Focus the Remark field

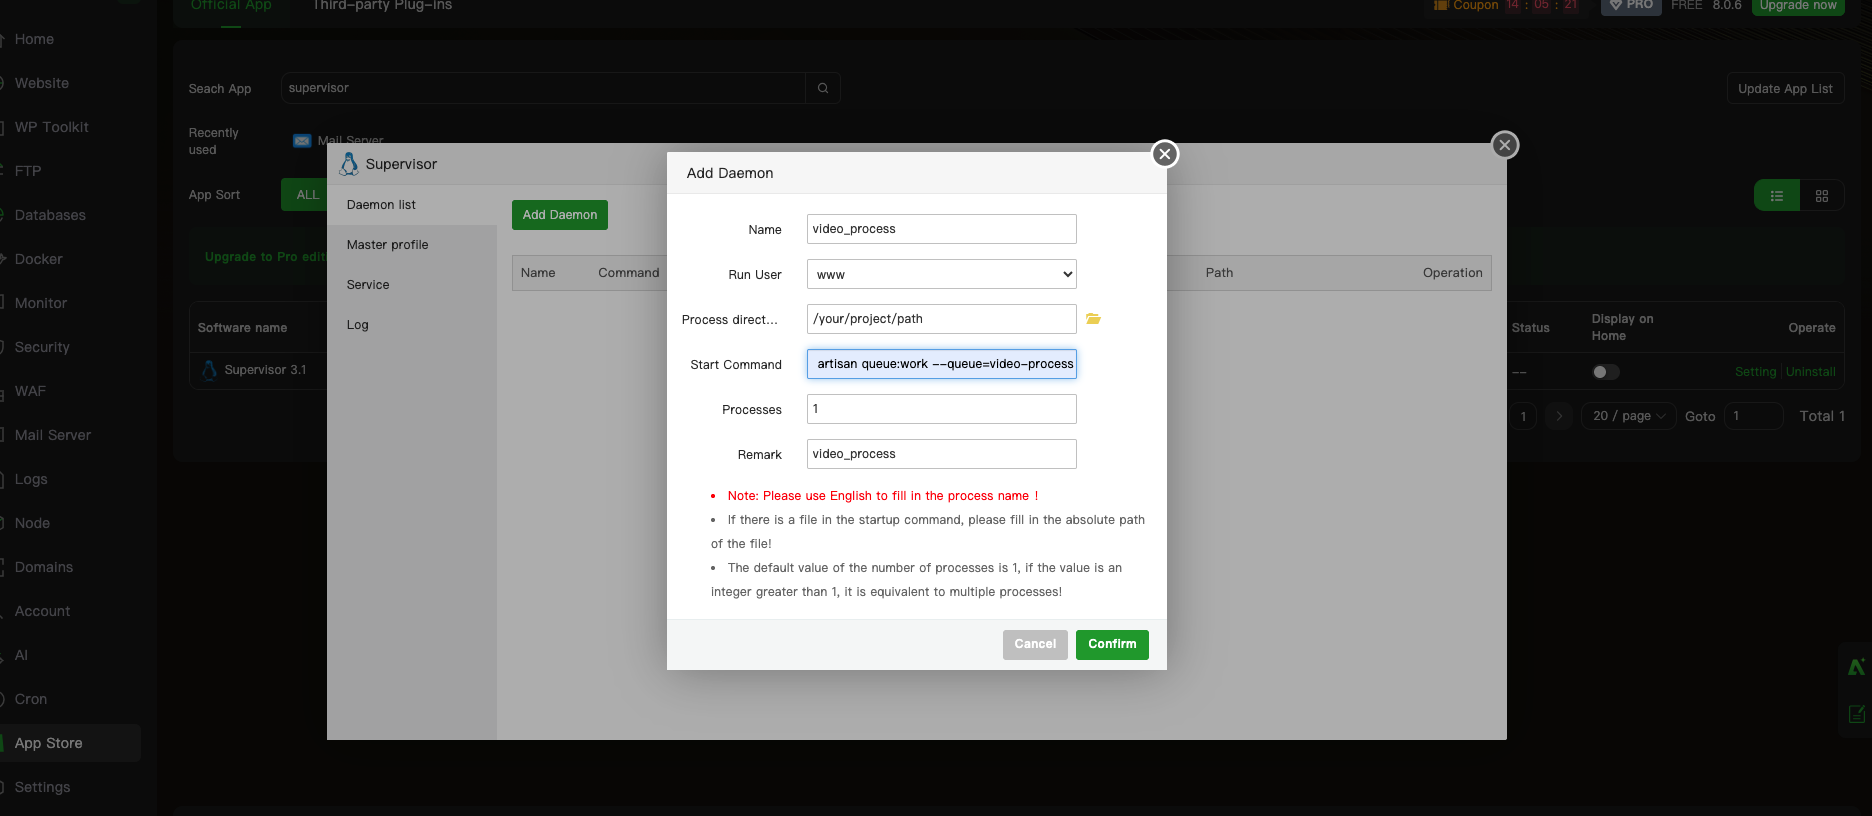coord(942,454)
